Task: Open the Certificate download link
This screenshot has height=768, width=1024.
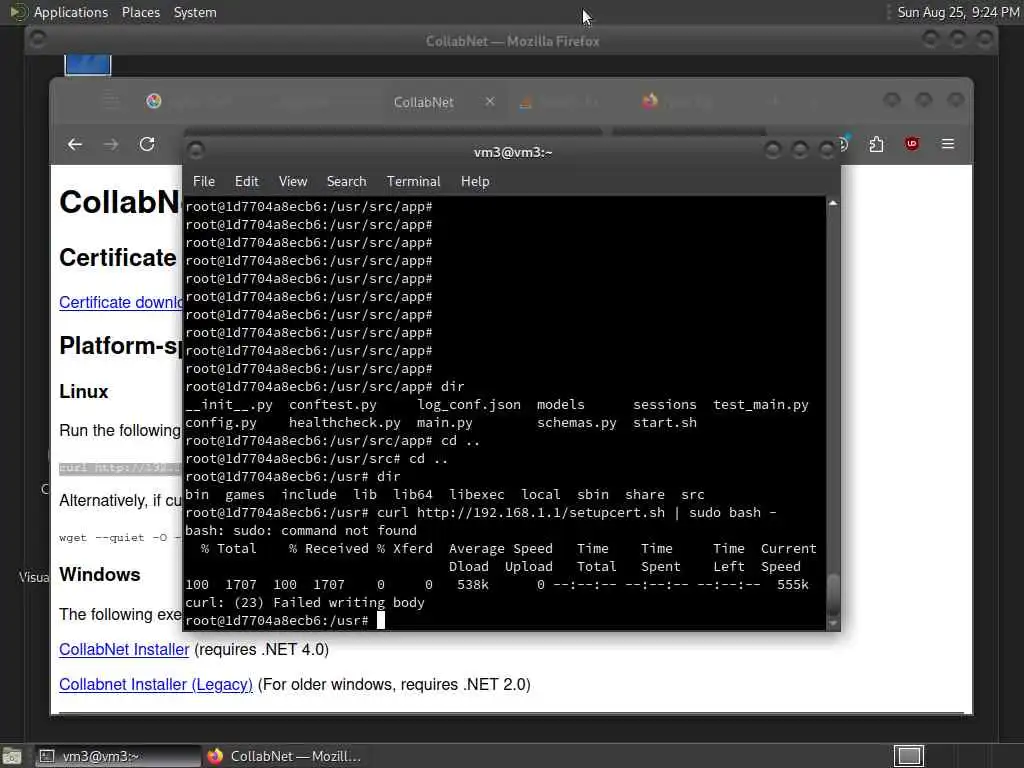Action: [x=121, y=302]
